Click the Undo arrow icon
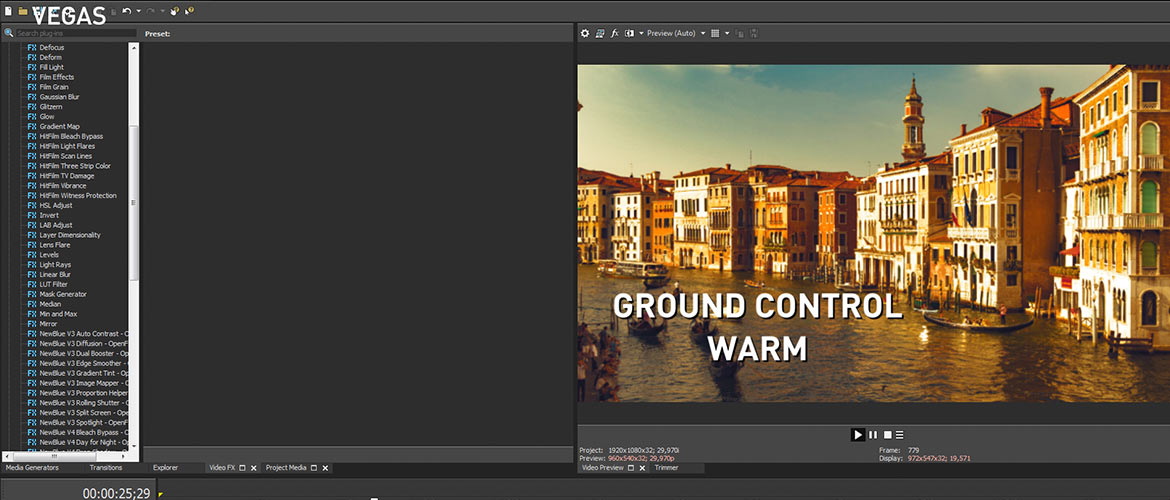 pyautogui.click(x=126, y=11)
